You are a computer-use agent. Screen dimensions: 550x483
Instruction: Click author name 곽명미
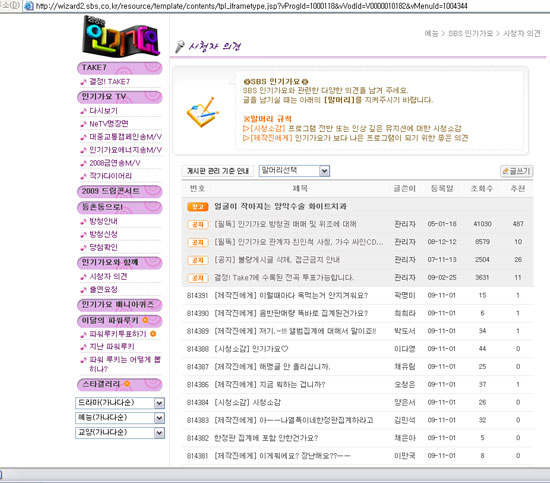point(404,296)
